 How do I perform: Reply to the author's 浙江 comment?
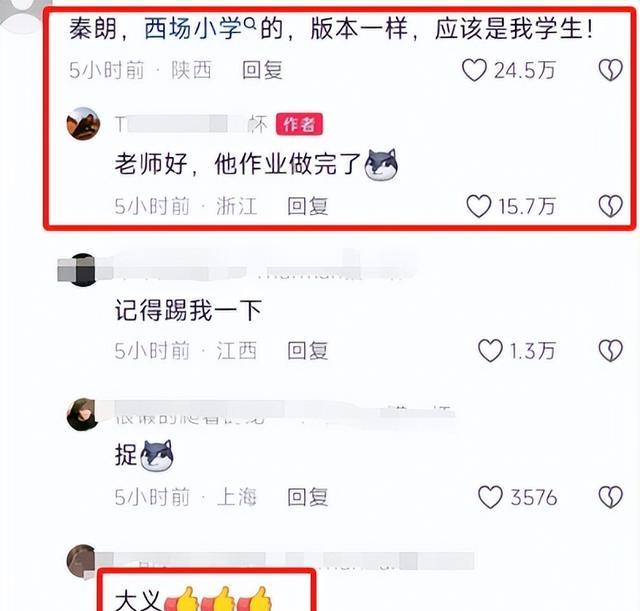coord(307,206)
